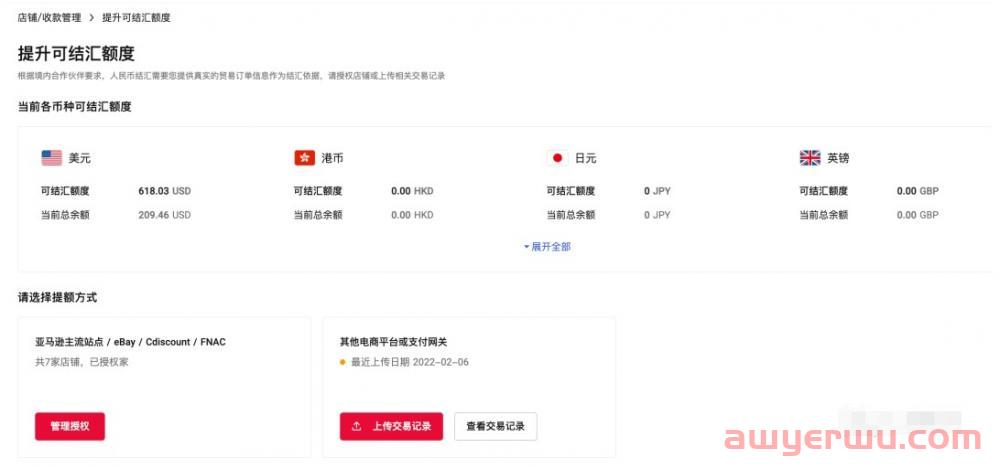Click the 上传交易记录 button
The image size is (1000, 469).
click(x=392, y=426)
